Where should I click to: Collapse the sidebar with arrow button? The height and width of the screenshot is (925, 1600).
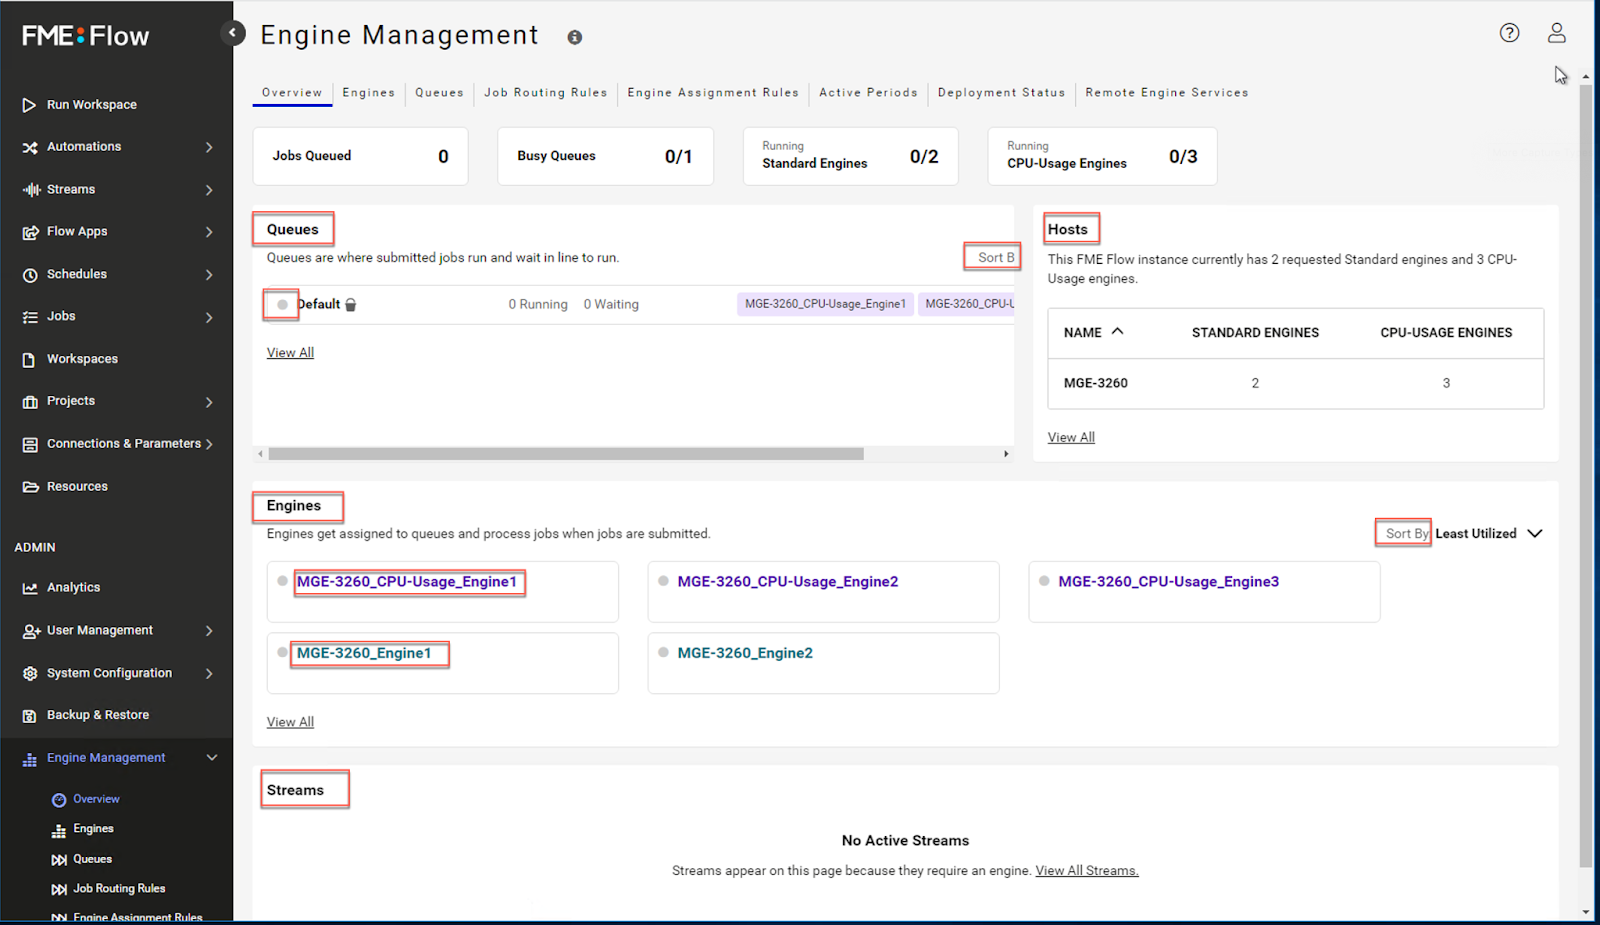[232, 33]
